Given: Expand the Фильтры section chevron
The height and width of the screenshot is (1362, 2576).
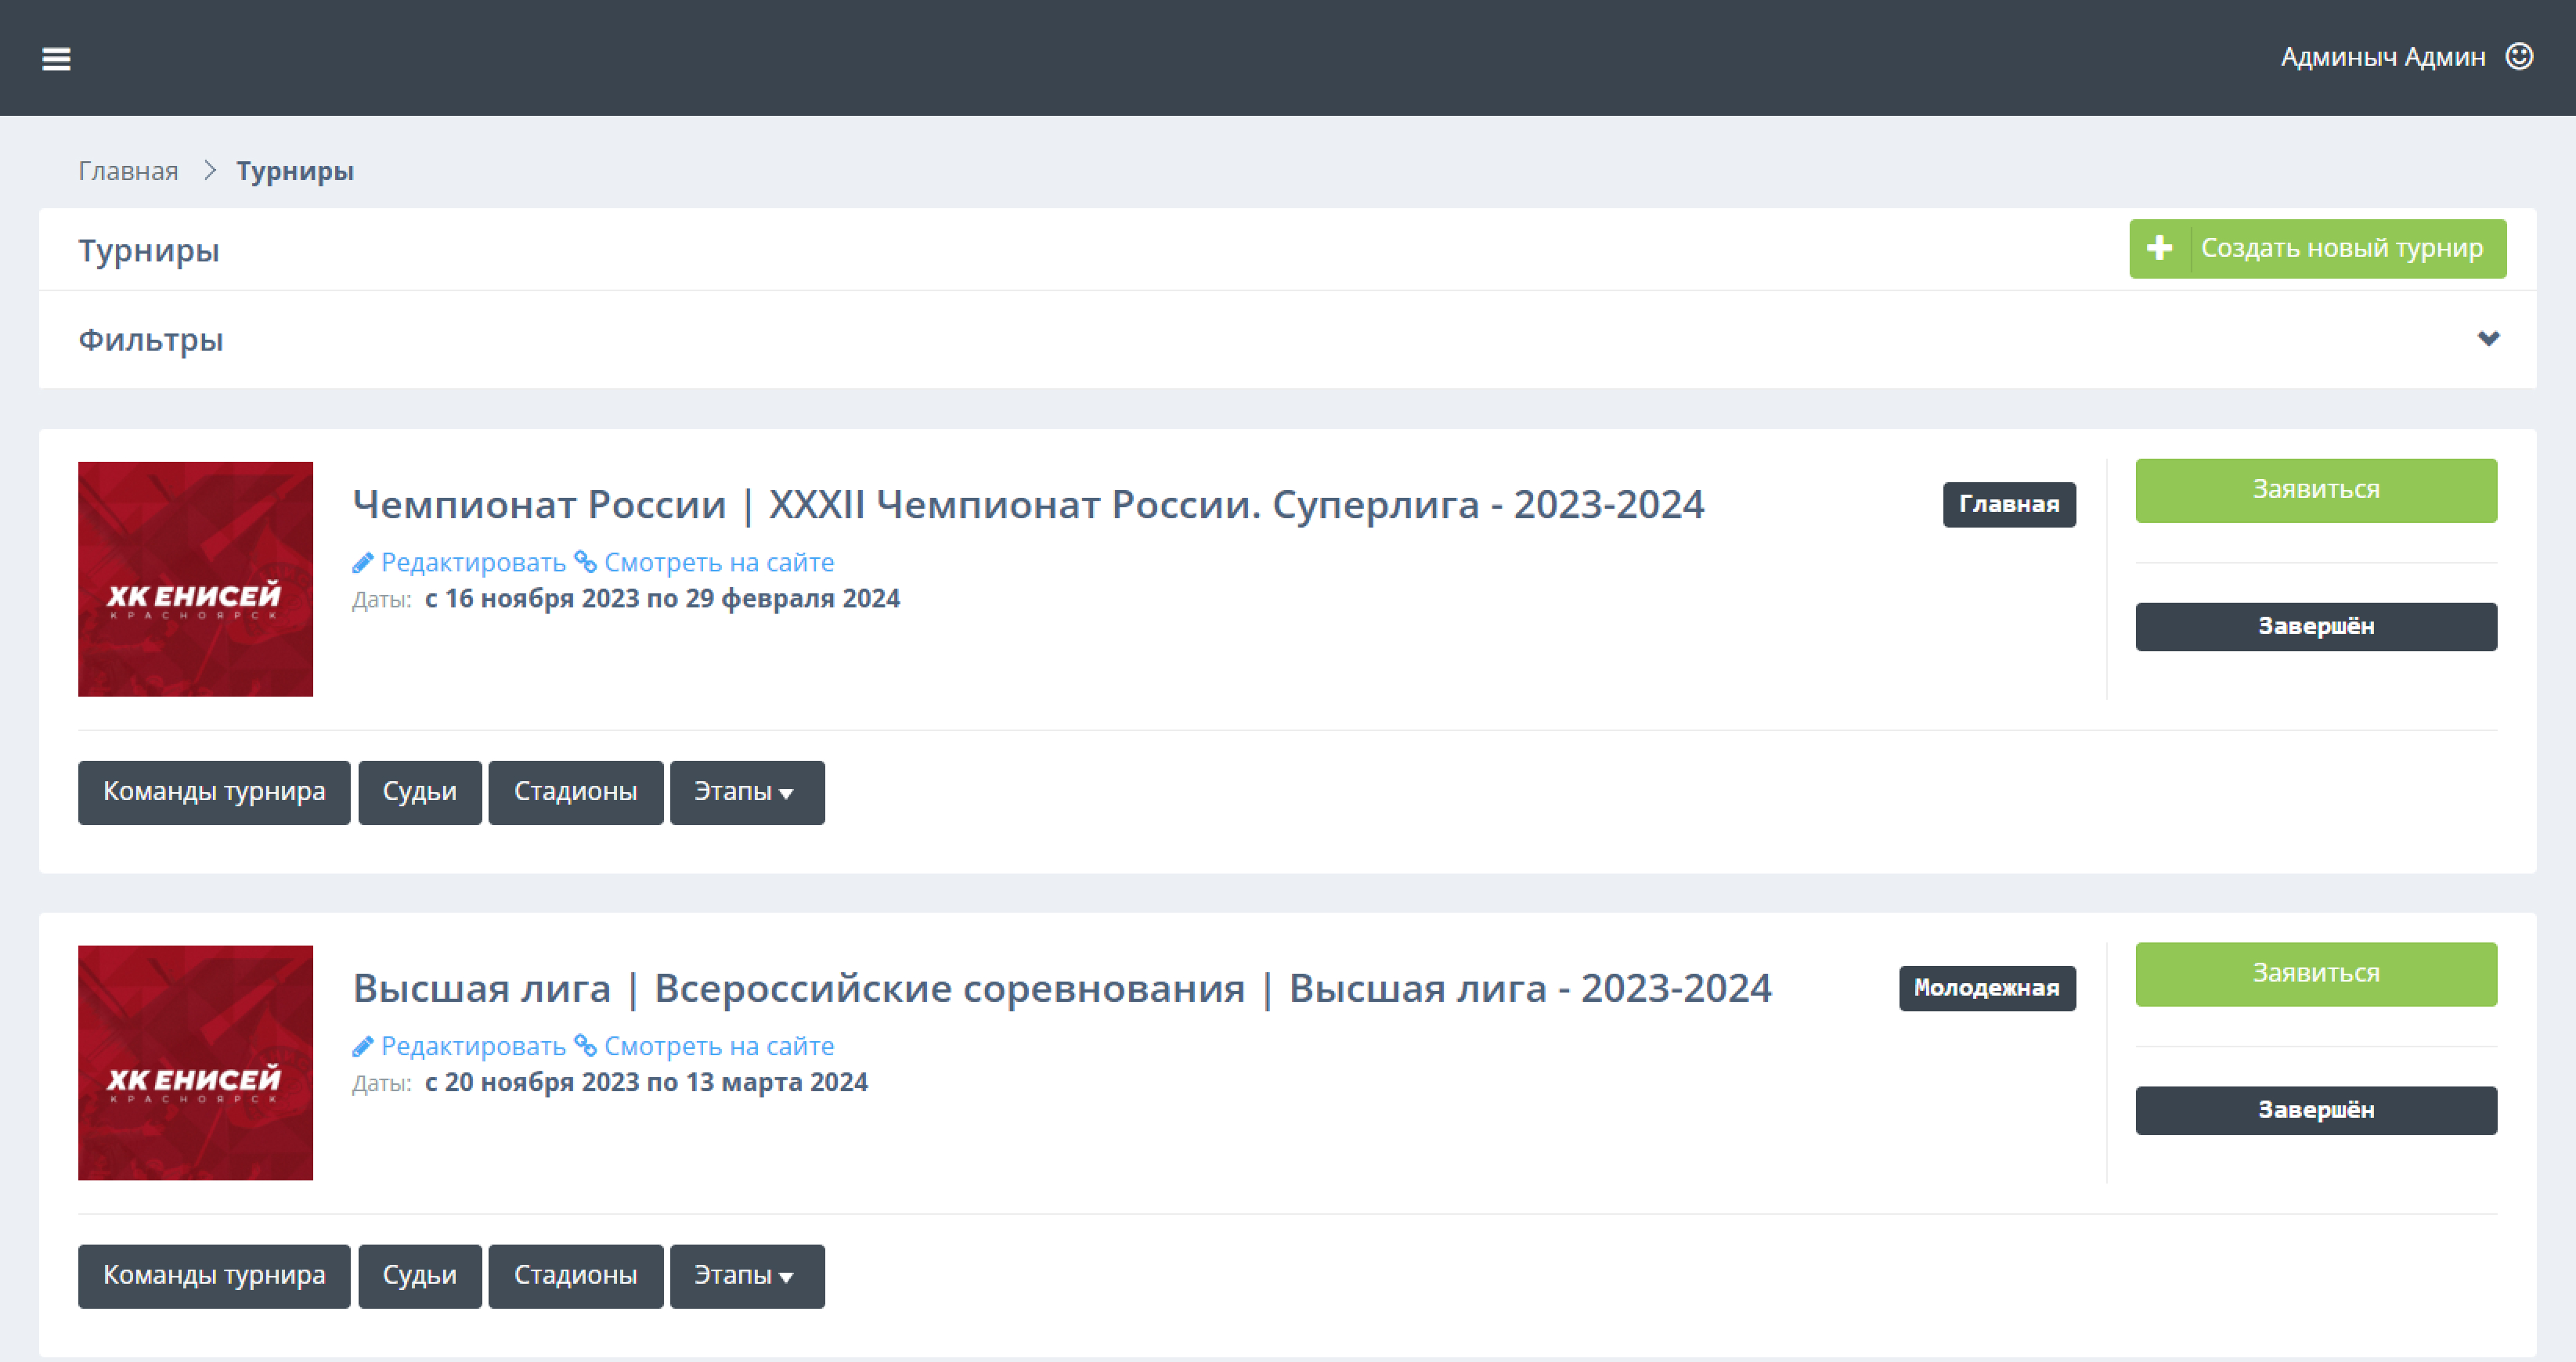Looking at the screenshot, I should [x=2489, y=339].
